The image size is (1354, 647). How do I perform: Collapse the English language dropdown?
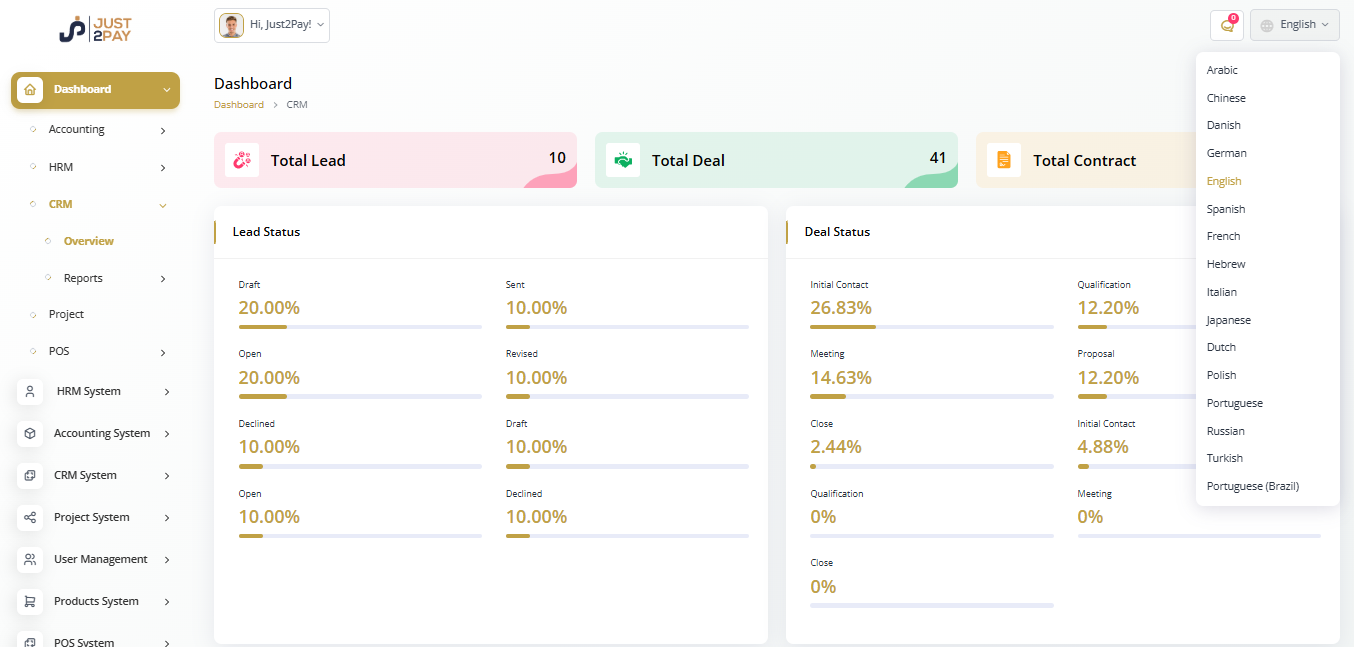(1294, 25)
